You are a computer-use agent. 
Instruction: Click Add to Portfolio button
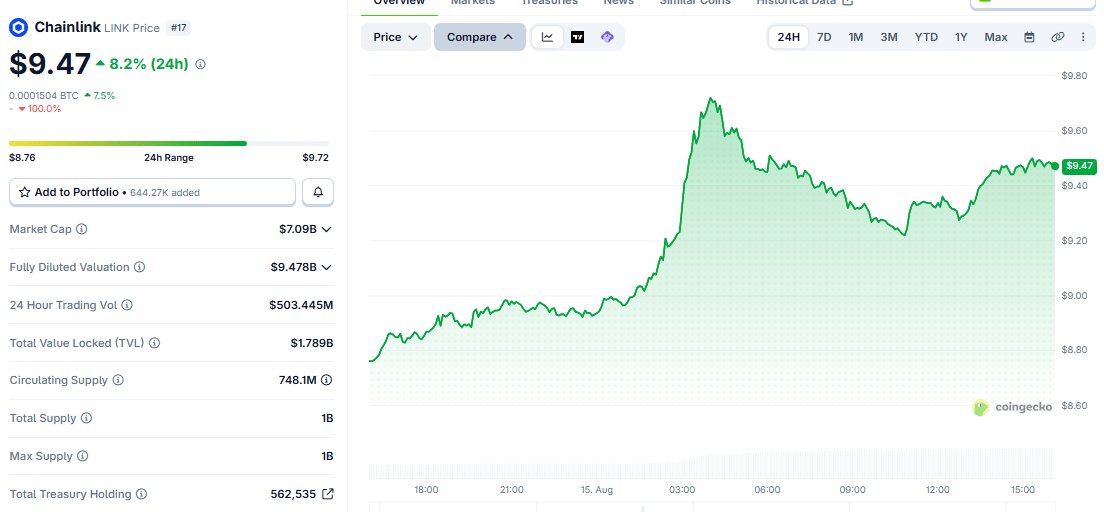tap(152, 192)
